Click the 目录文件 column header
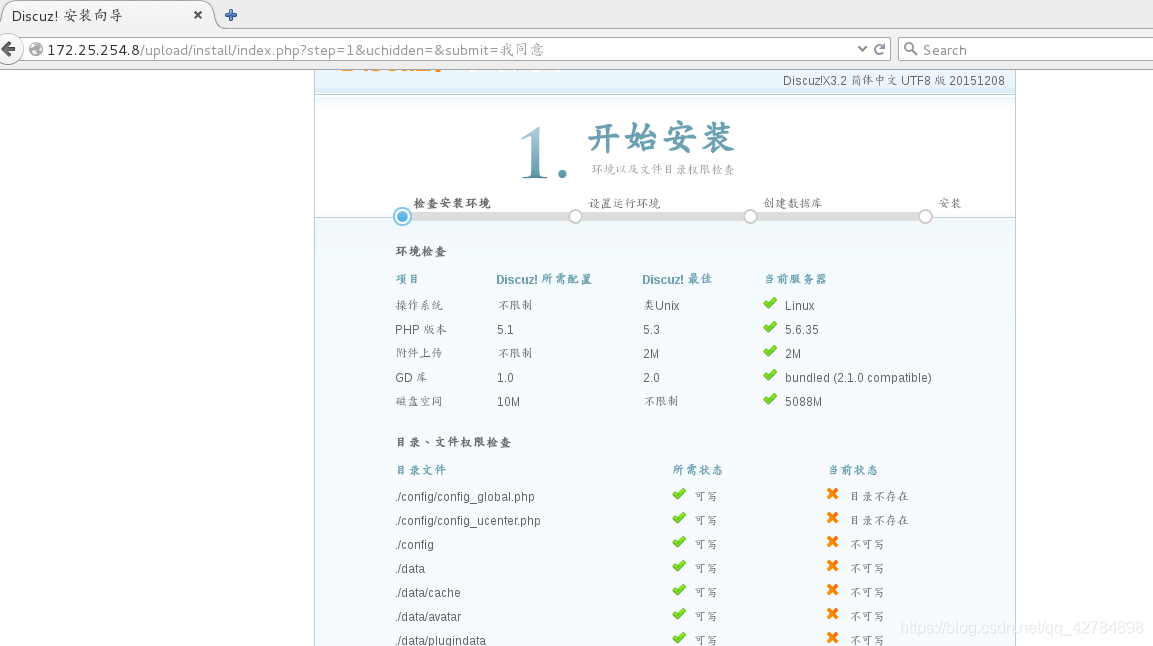Viewport: 1153px width, 646px height. pyautogui.click(x=421, y=470)
